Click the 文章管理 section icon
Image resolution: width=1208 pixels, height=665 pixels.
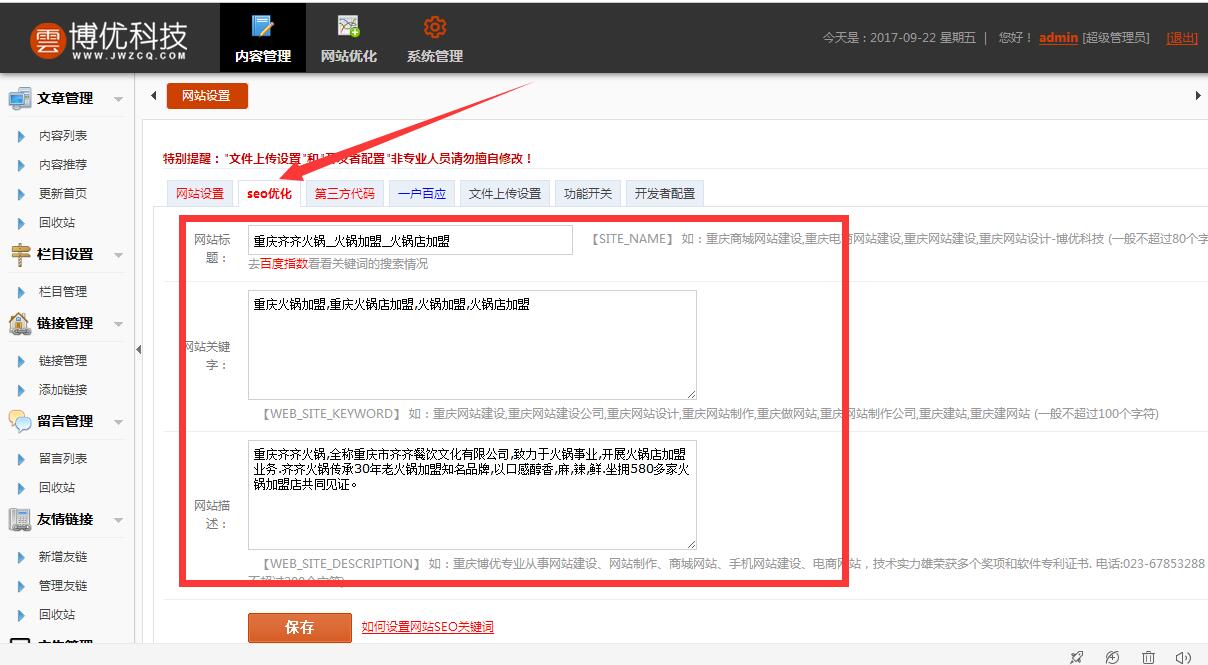coord(19,98)
